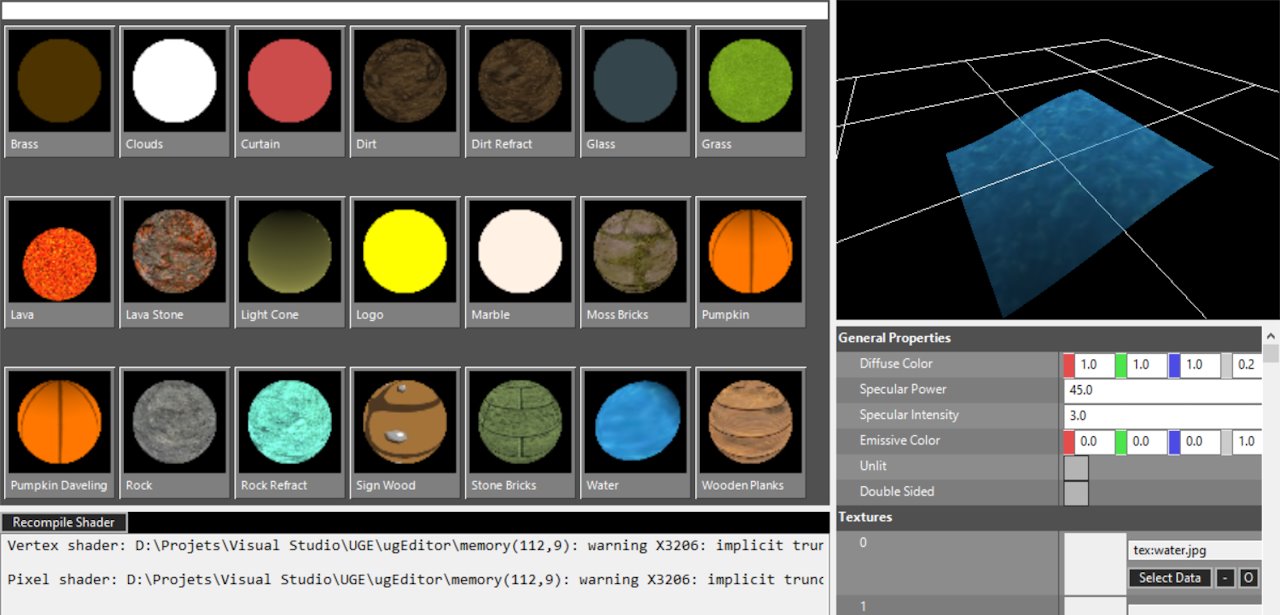Select the Wooden Planks material

pyautogui.click(x=751, y=433)
